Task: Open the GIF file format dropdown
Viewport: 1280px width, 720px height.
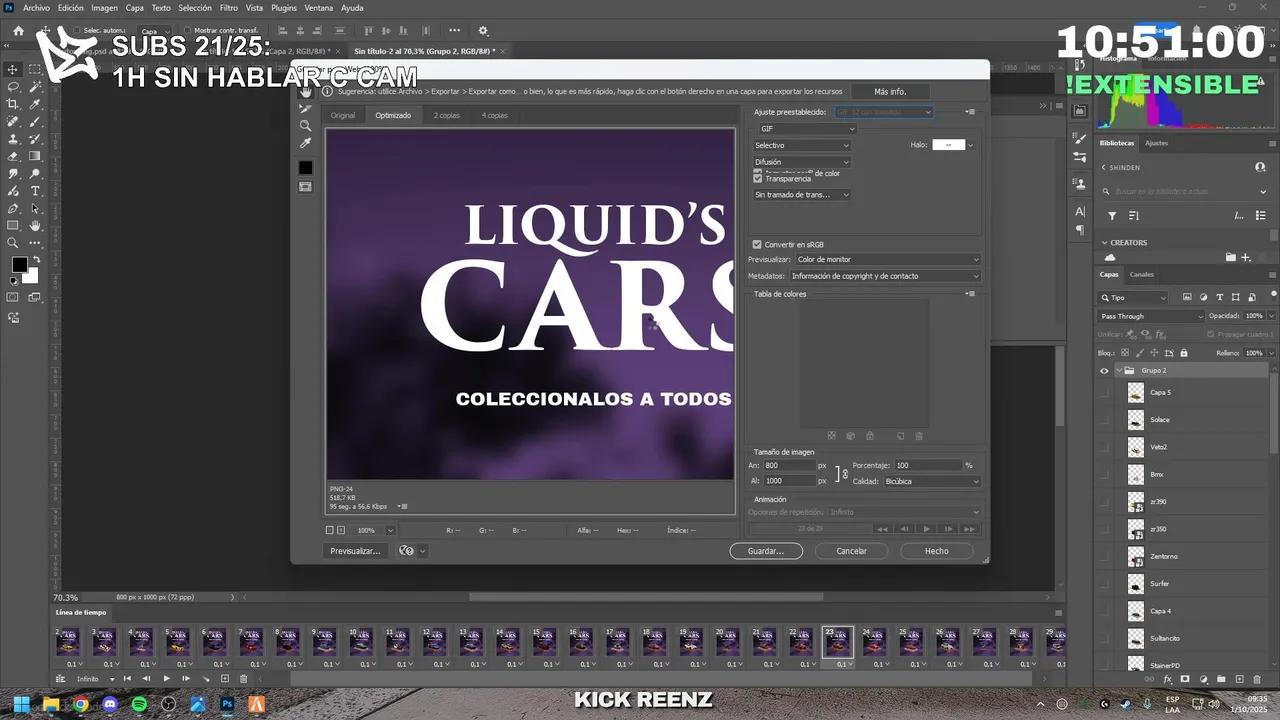Action: tap(806, 129)
